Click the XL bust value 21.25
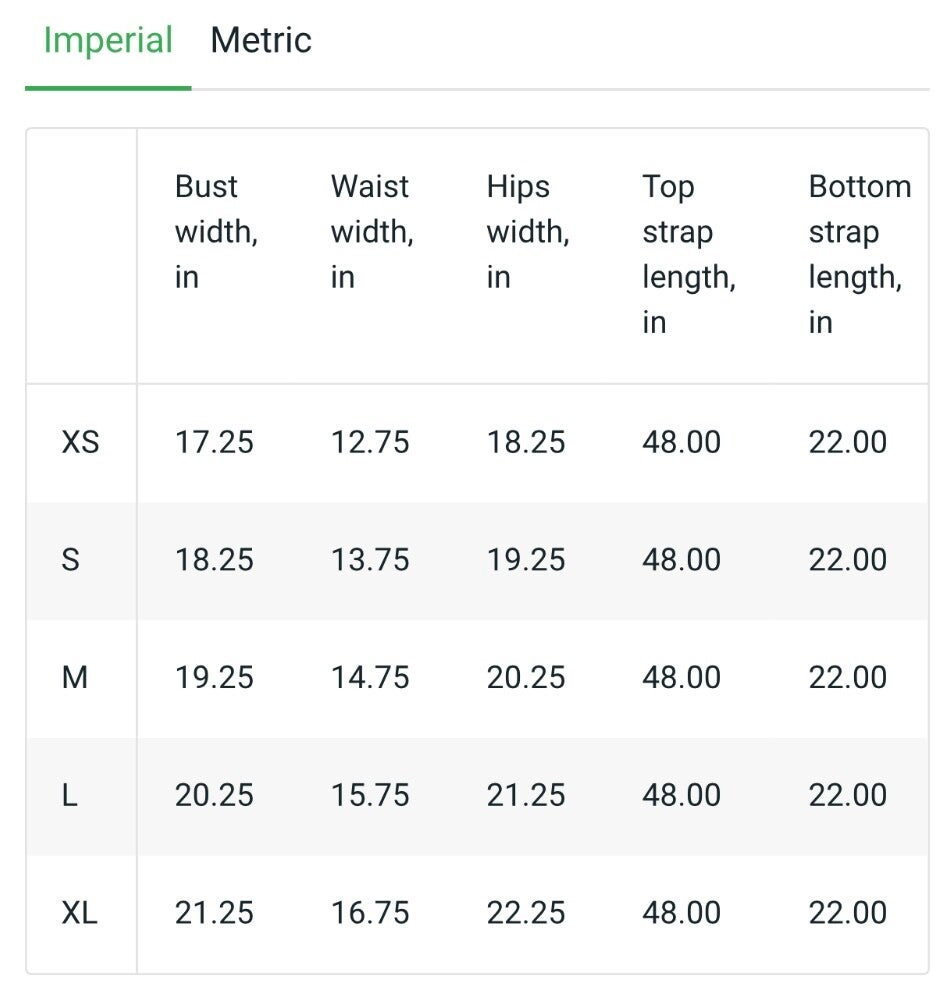This screenshot has width=945, height=998. click(x=214, y=913)
